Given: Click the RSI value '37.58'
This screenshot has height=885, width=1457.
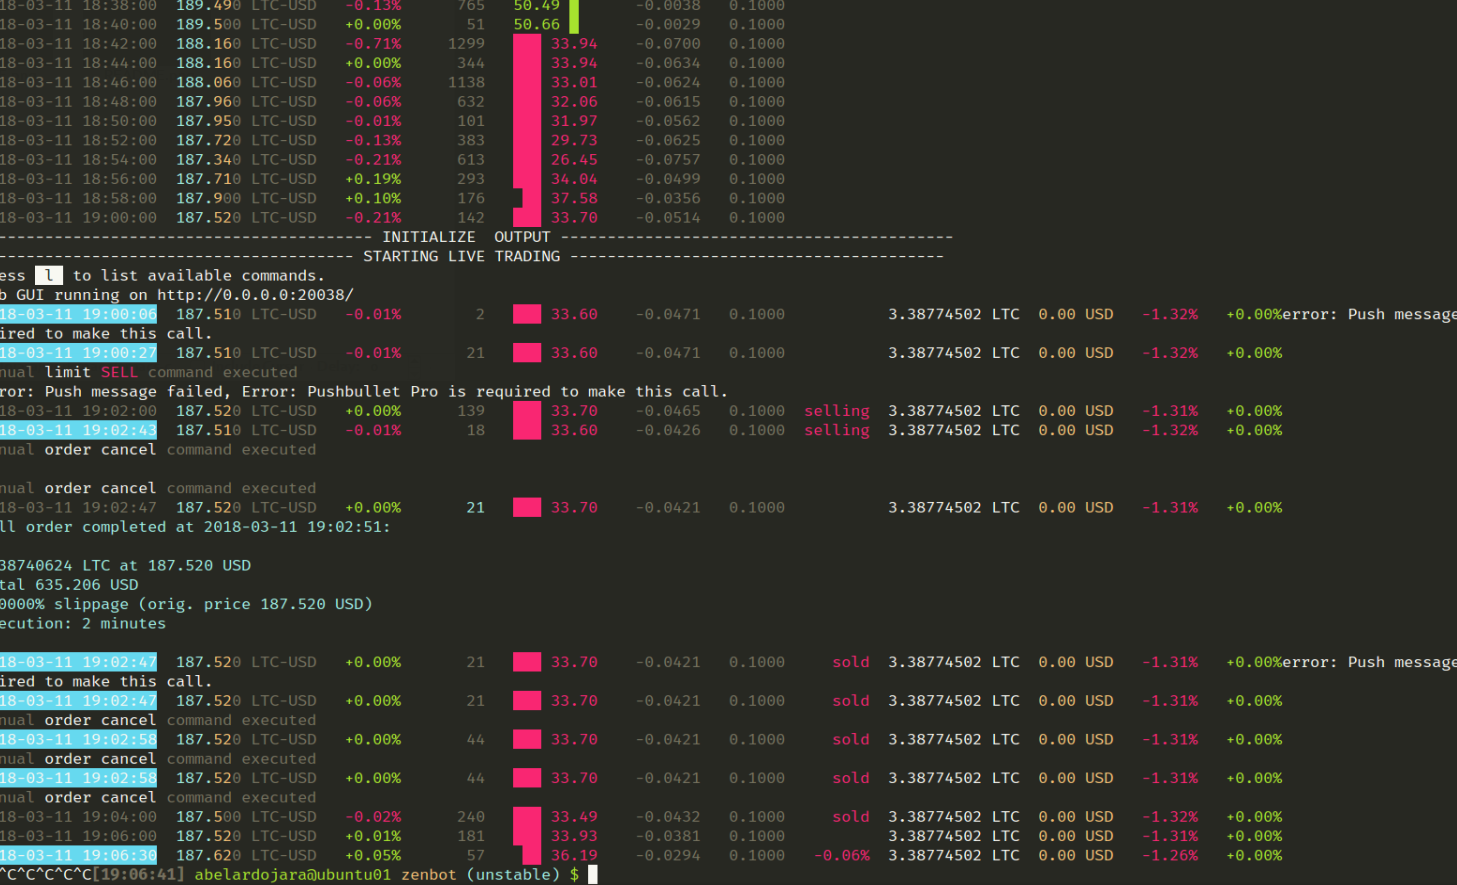Looking at the screenshot, I should click(x=574, y=198).
